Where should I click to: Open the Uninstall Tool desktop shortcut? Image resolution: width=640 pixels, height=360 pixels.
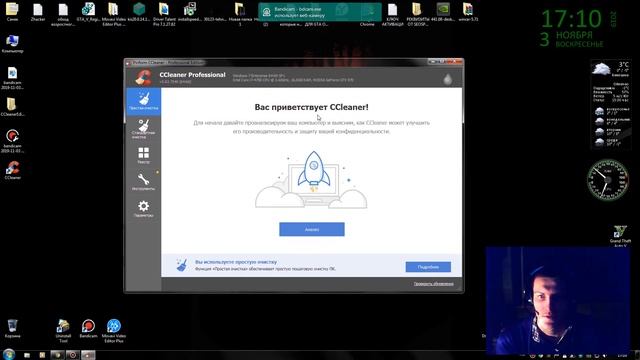pyautogui.click(x=63, y=331)
